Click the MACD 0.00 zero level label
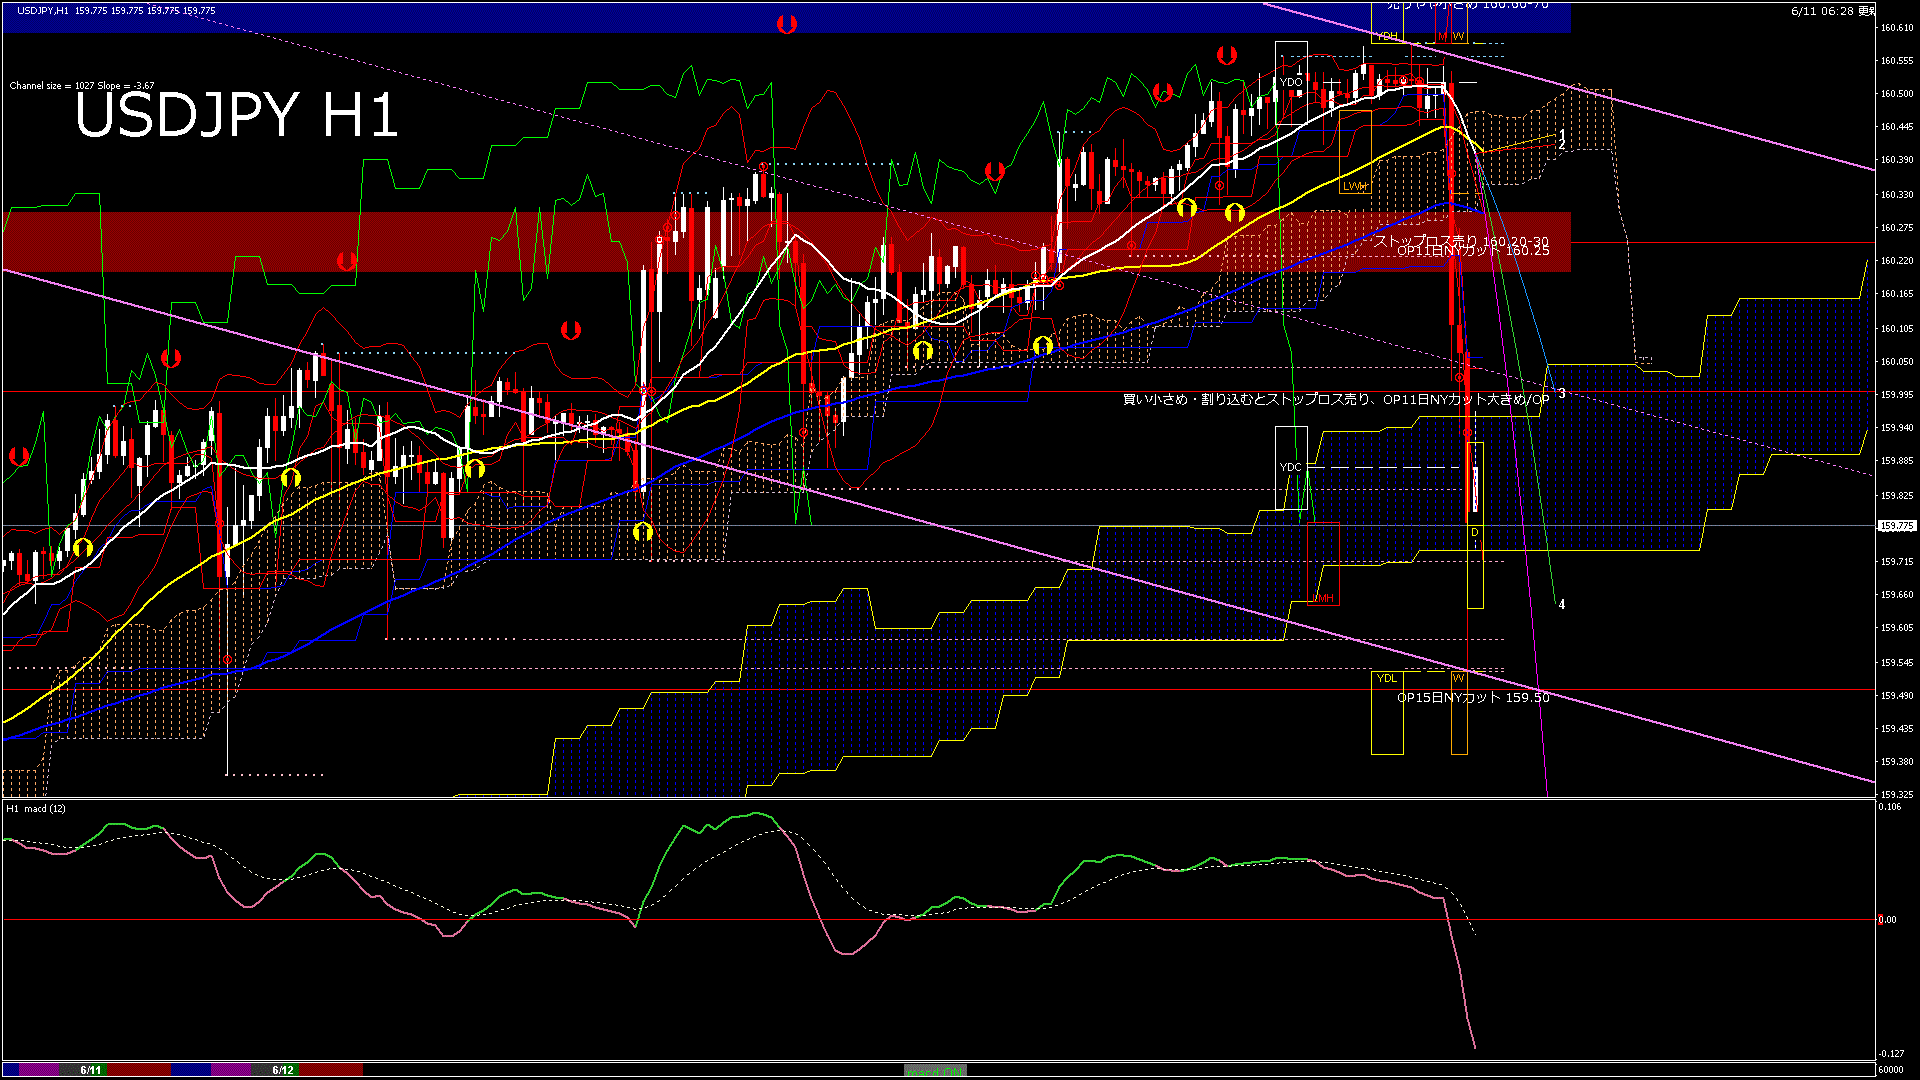This screenshot has height=1080, width=1920. click(1888, 920)
